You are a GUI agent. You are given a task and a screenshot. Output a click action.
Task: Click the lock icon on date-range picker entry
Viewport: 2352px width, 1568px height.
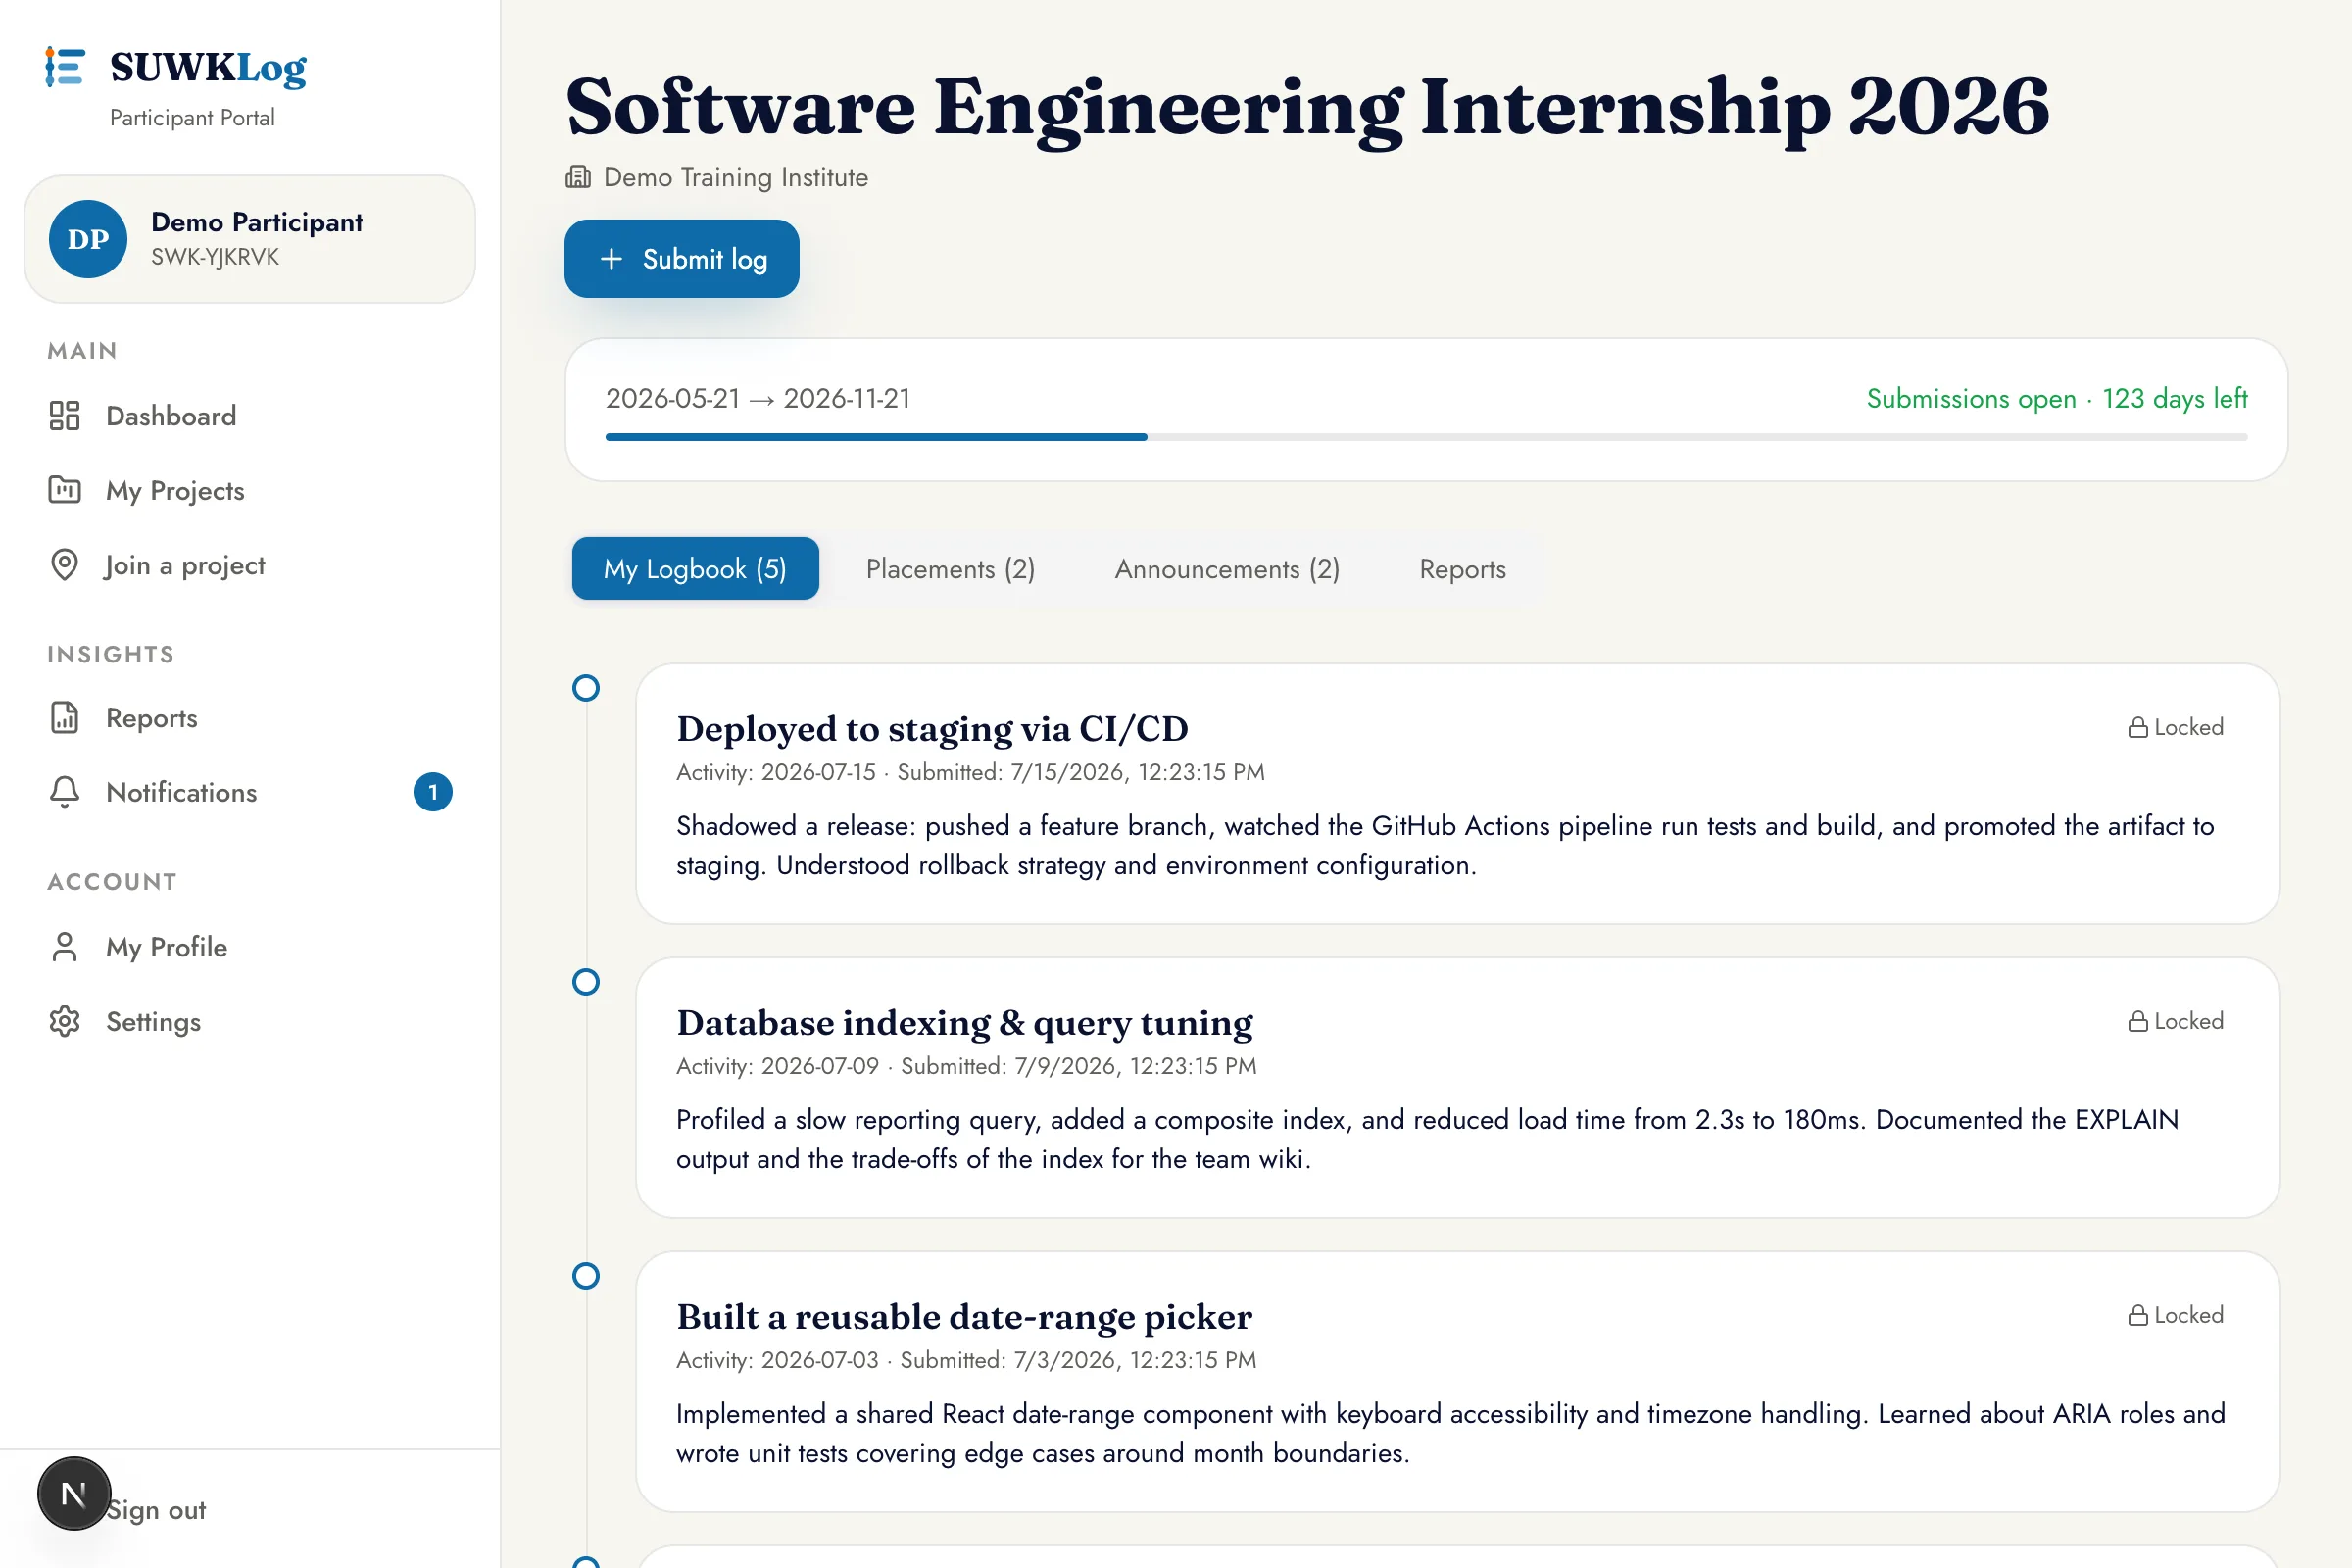[x=2138, y=1315]
